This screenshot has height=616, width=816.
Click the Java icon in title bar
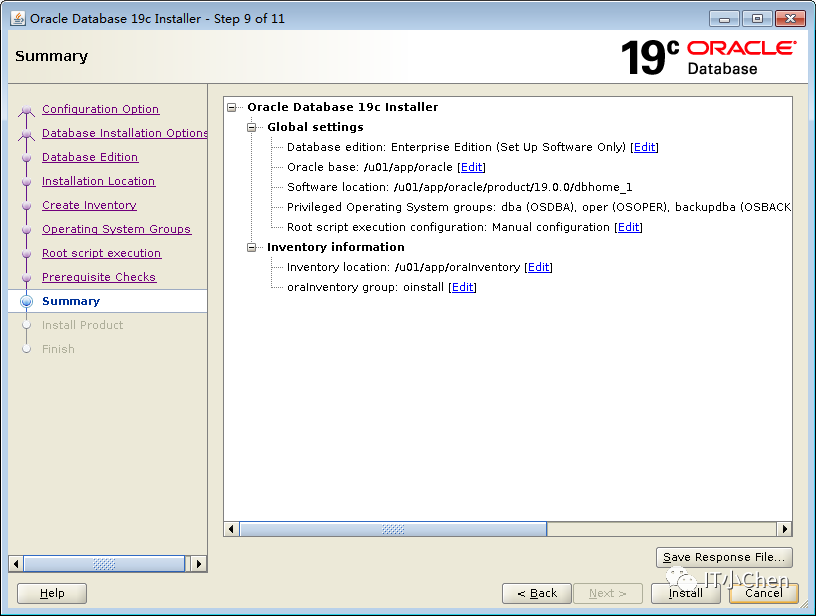(x=18, y=18)
